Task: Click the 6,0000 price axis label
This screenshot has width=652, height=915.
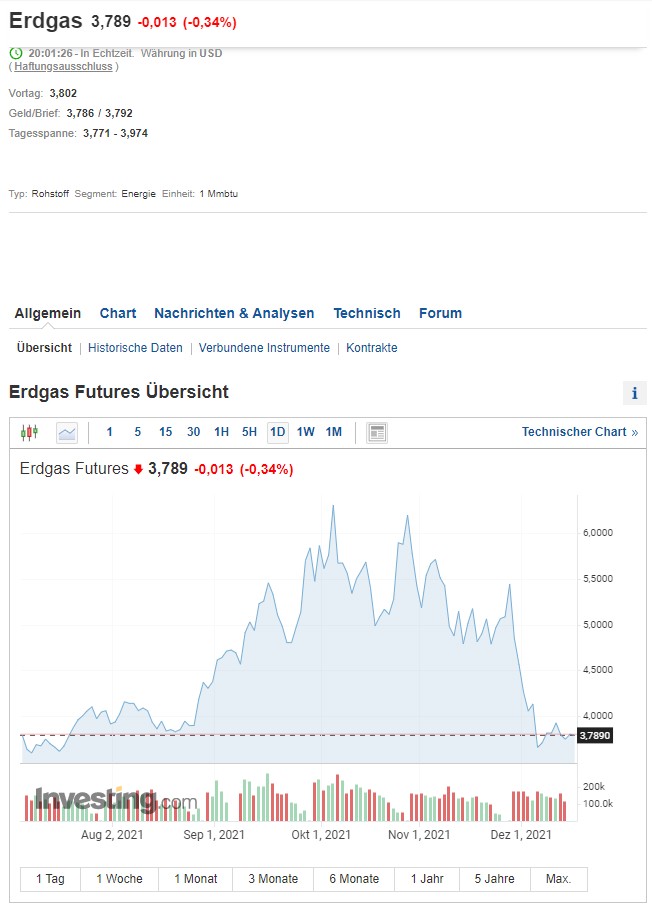Action: [x=598, y=533]
